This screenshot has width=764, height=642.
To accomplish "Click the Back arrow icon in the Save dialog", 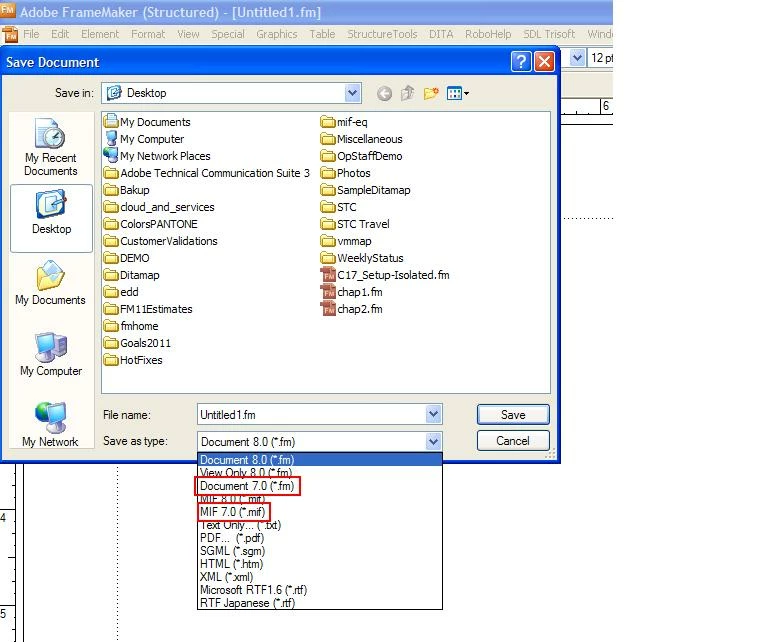I will pyautogui.click(x=384, y=93).
